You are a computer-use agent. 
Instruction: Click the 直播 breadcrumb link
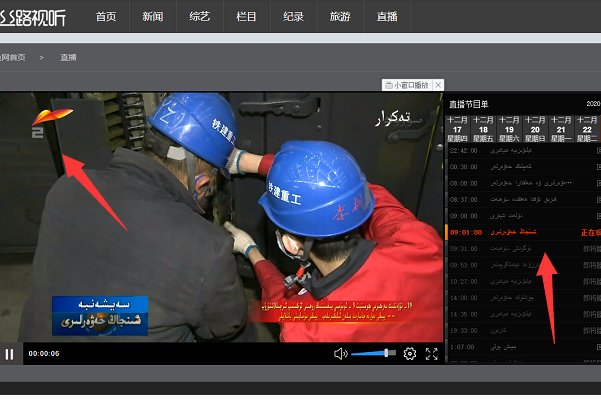[68, 57]
